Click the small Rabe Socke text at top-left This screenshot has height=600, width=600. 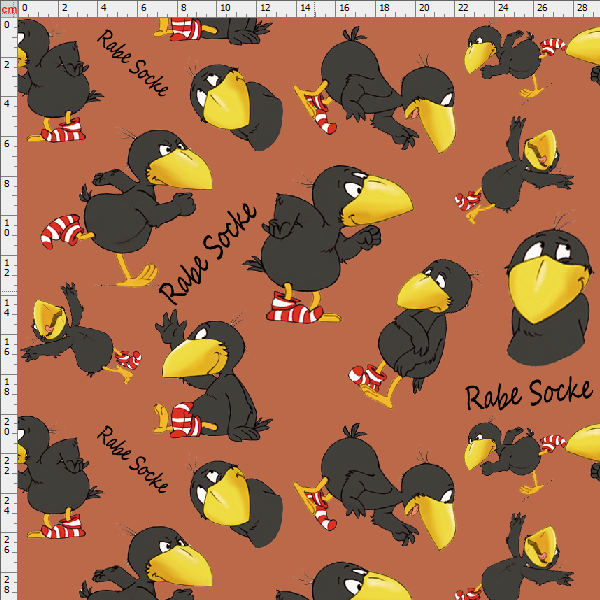point(133,62)
